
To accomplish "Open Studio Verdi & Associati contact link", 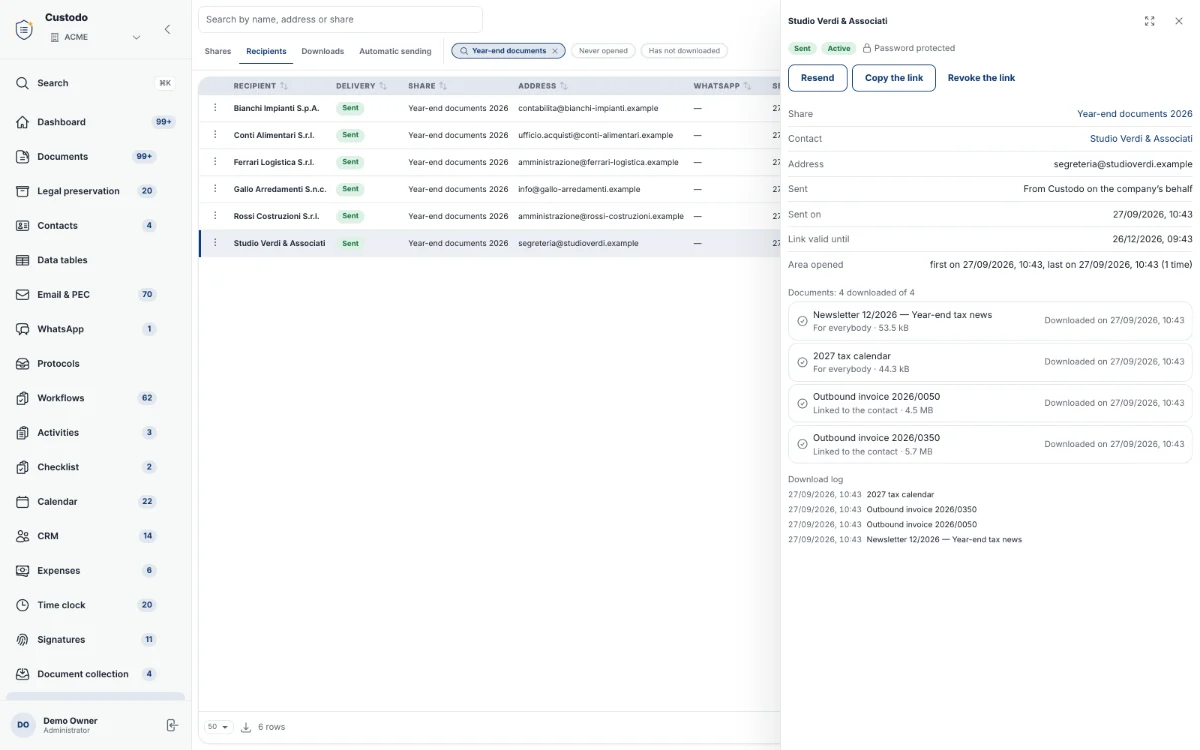I will tap(1141, 139).
